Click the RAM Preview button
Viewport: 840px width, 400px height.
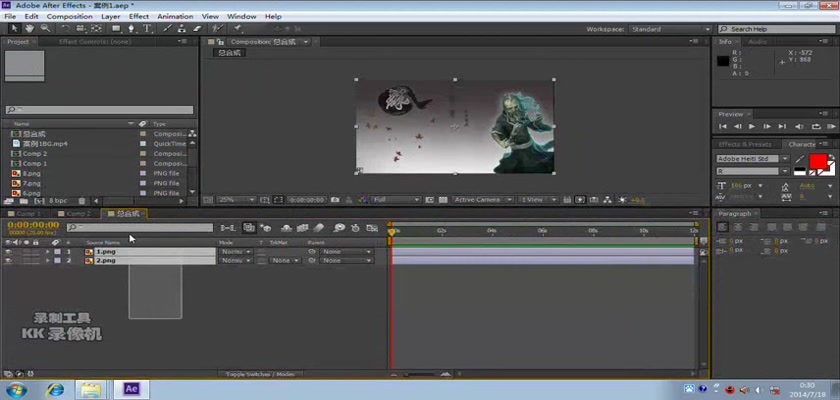click(831, 126)
